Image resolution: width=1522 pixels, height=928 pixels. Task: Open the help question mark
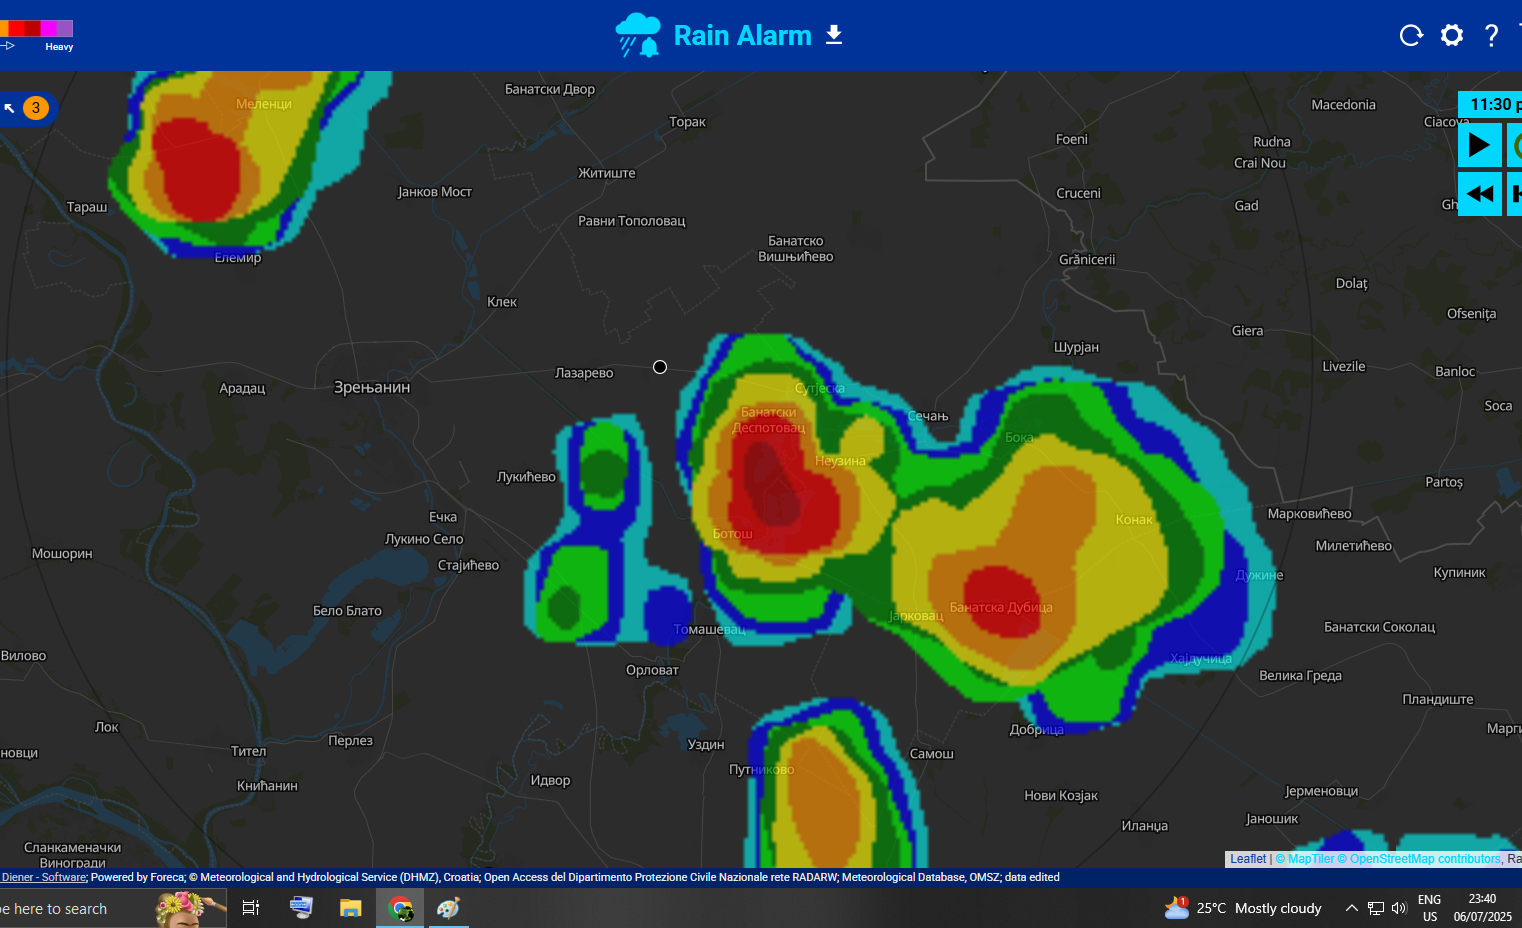[1491, 36]
